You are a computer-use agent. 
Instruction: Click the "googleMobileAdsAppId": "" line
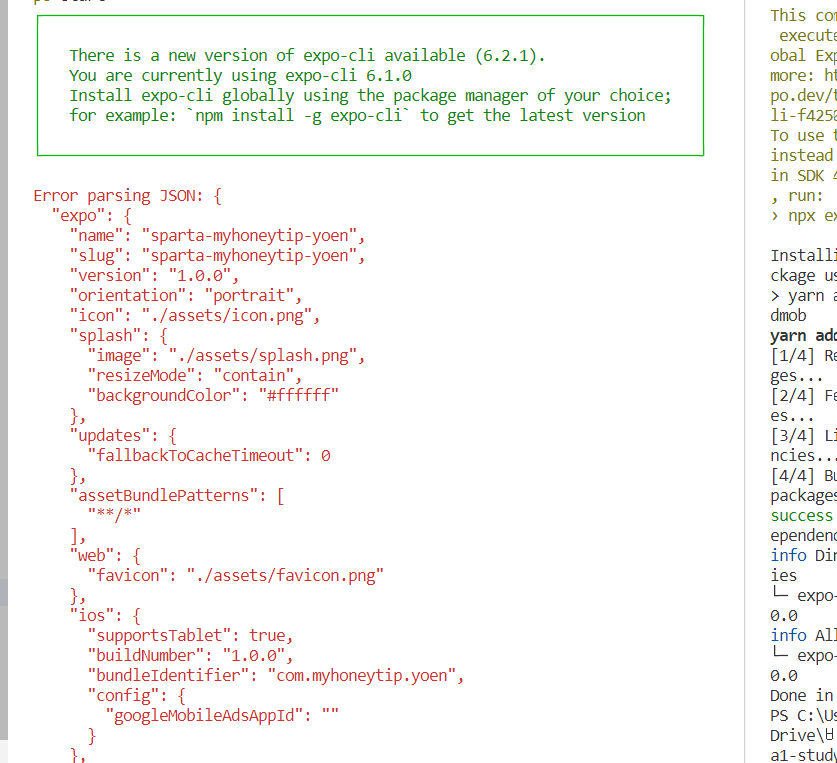222,715
